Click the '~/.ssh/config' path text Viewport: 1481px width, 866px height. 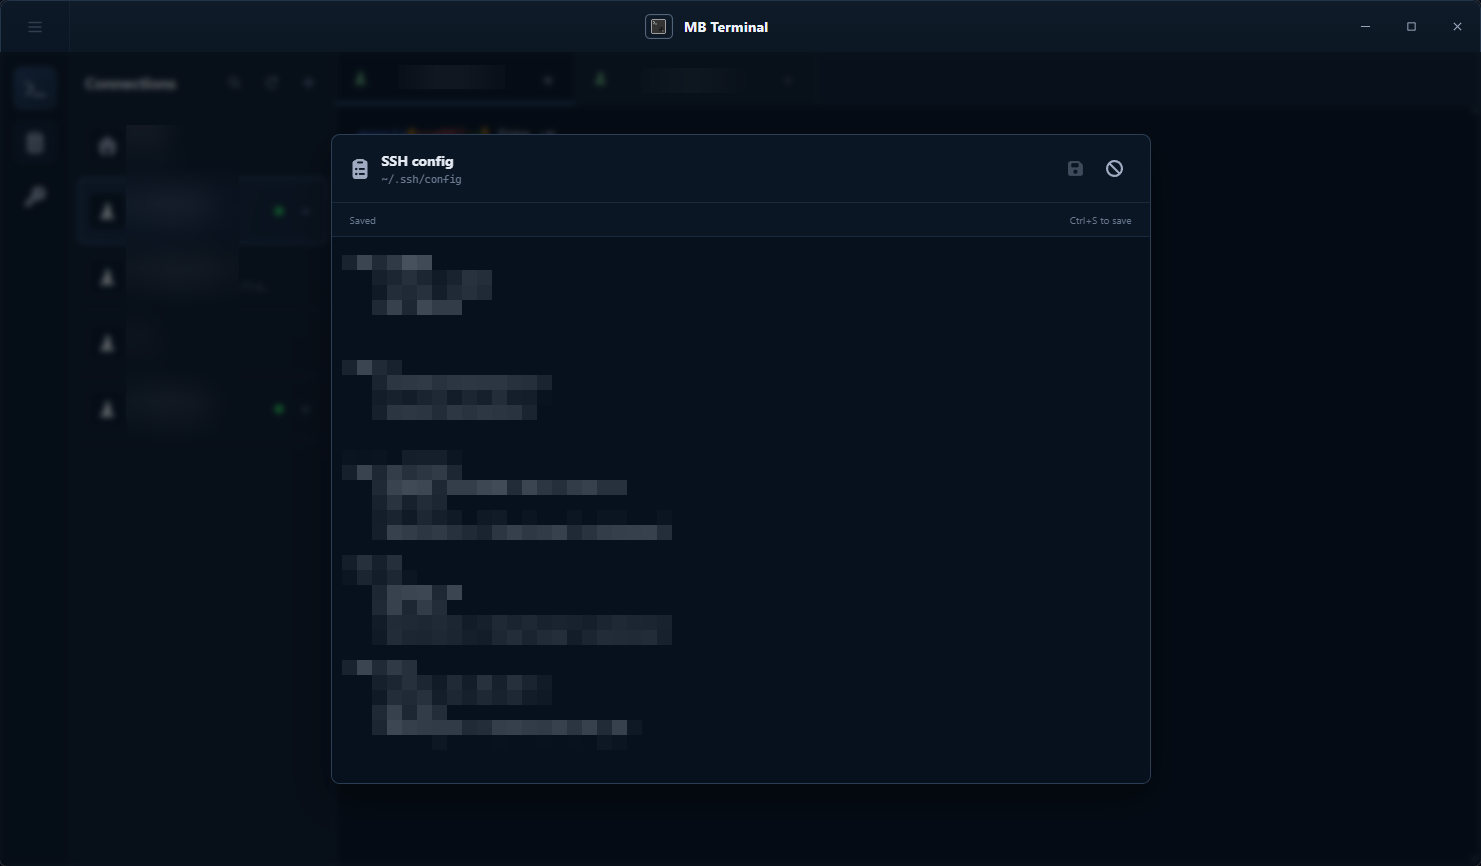click(421, 180)
